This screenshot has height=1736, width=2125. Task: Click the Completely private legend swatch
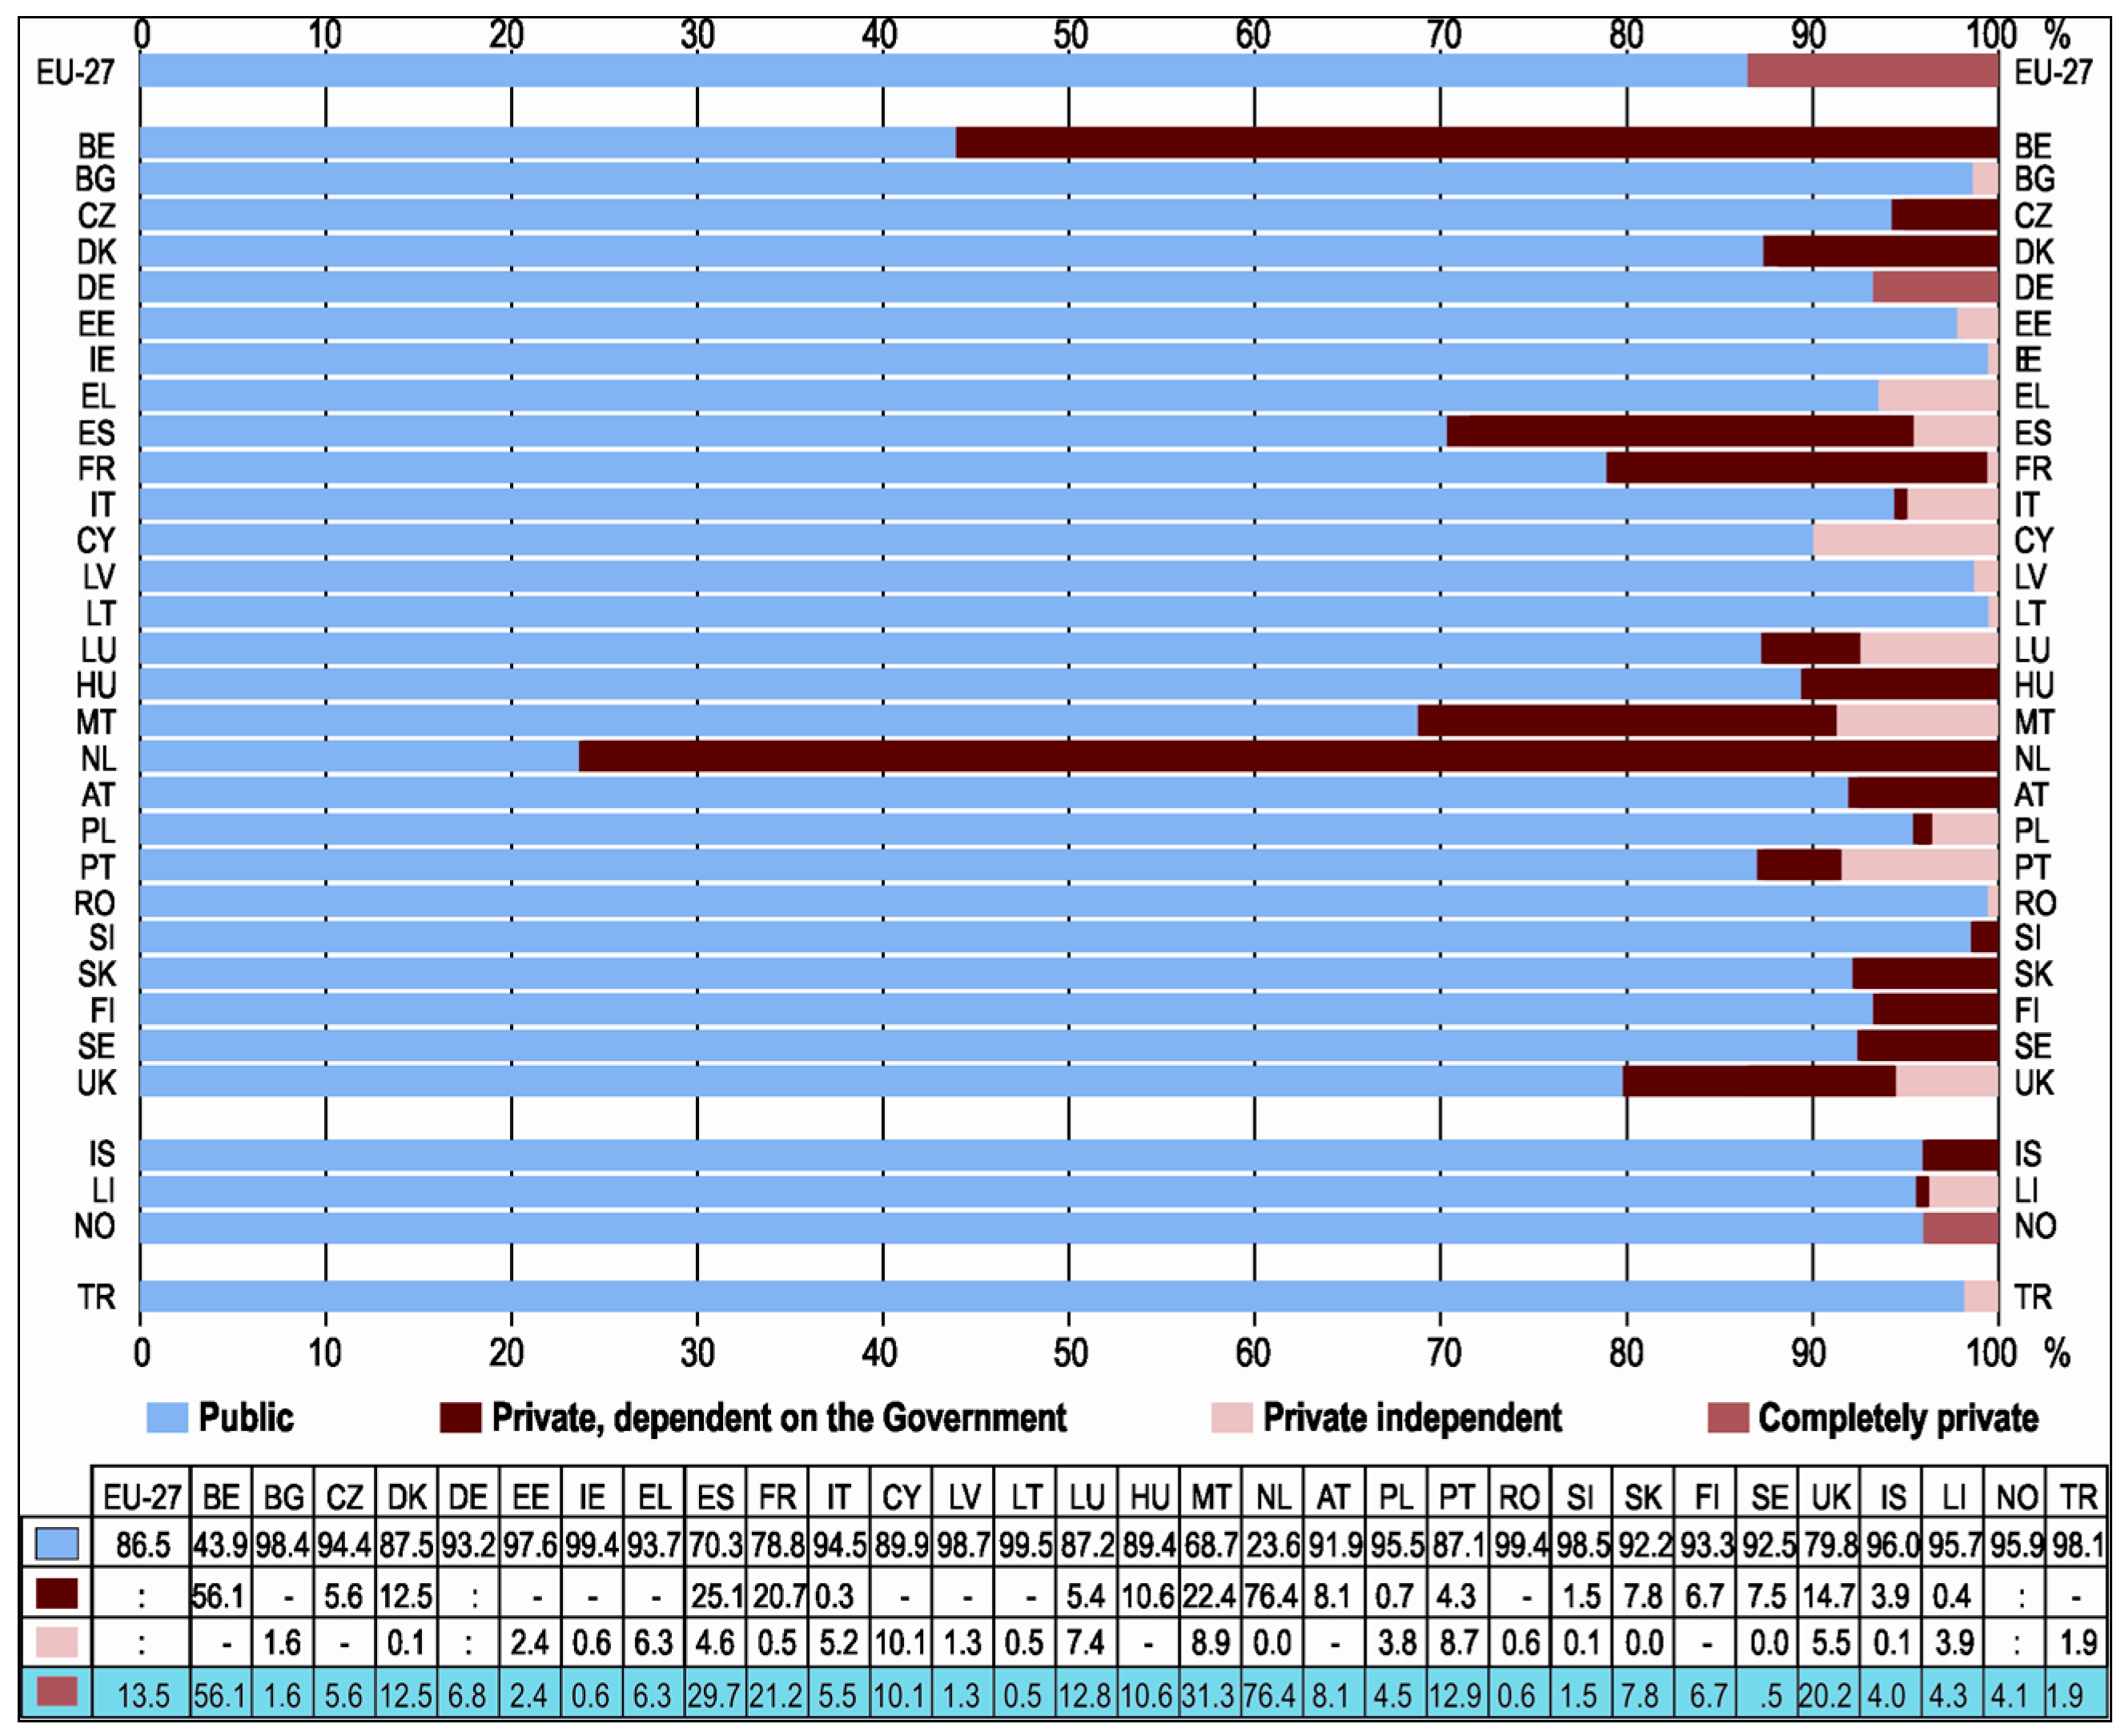tap(1729, 1417)
